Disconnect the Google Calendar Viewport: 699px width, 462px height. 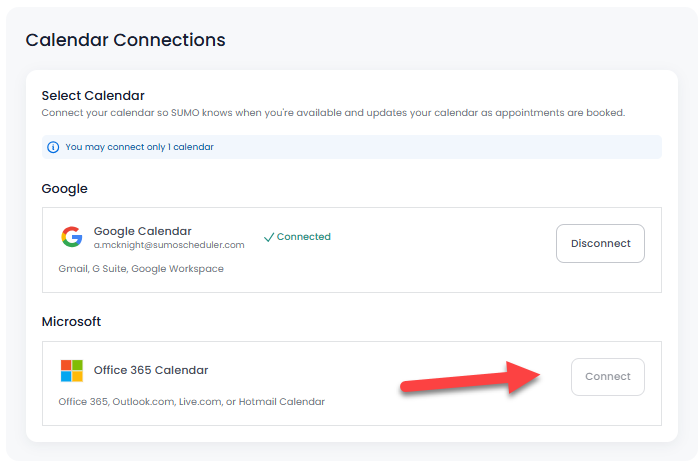(x=600, y=243)
